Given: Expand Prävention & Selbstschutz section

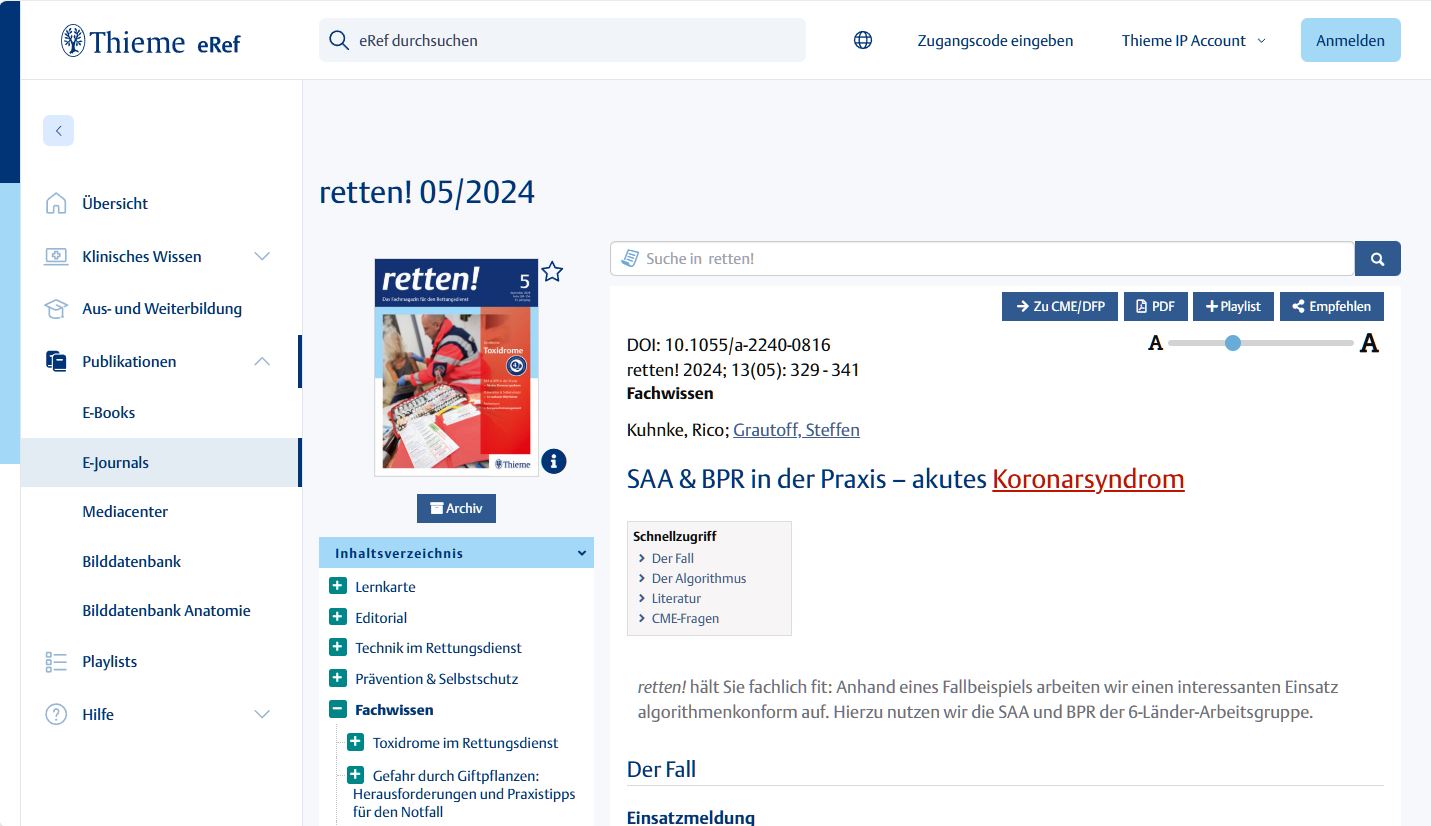Looking at the screenshot, I should [x=338, y=679].
